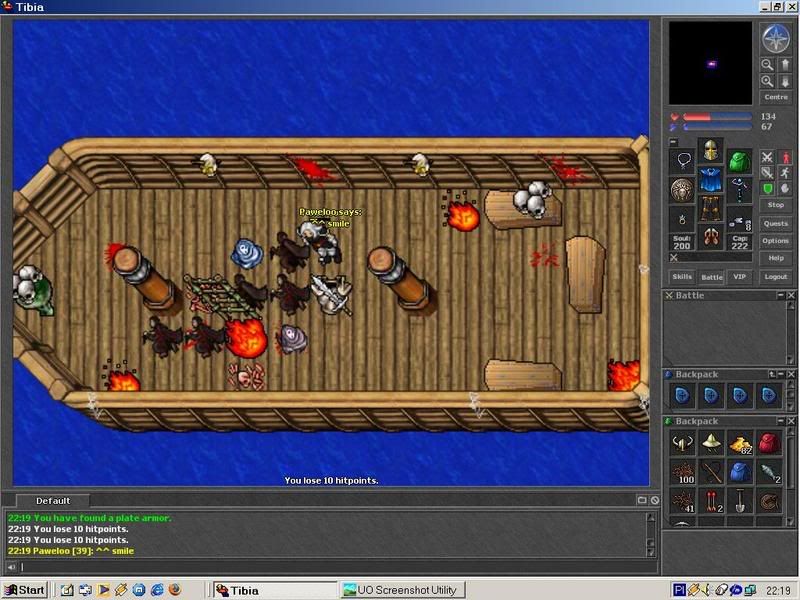Go up one container level in blue Backpack
Screen dimensions: 800x600
click(772, 374)
